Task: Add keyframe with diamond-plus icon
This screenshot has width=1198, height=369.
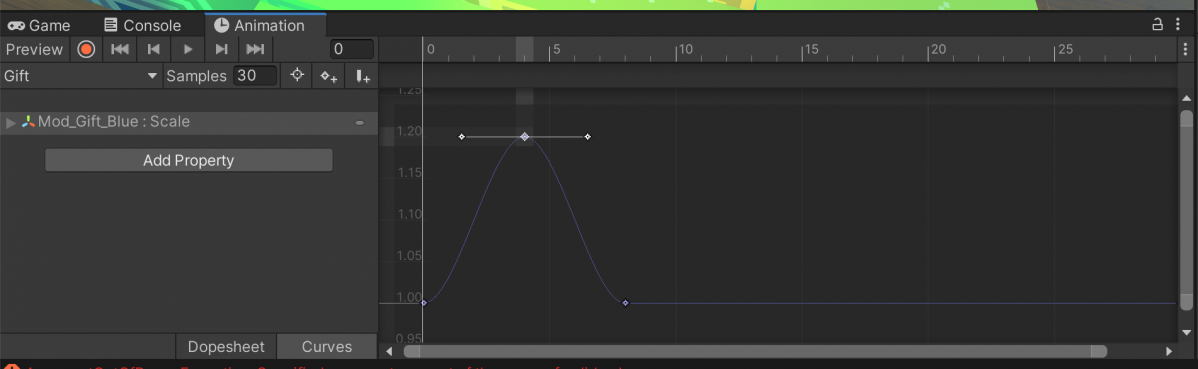Action: click(329, 76)
